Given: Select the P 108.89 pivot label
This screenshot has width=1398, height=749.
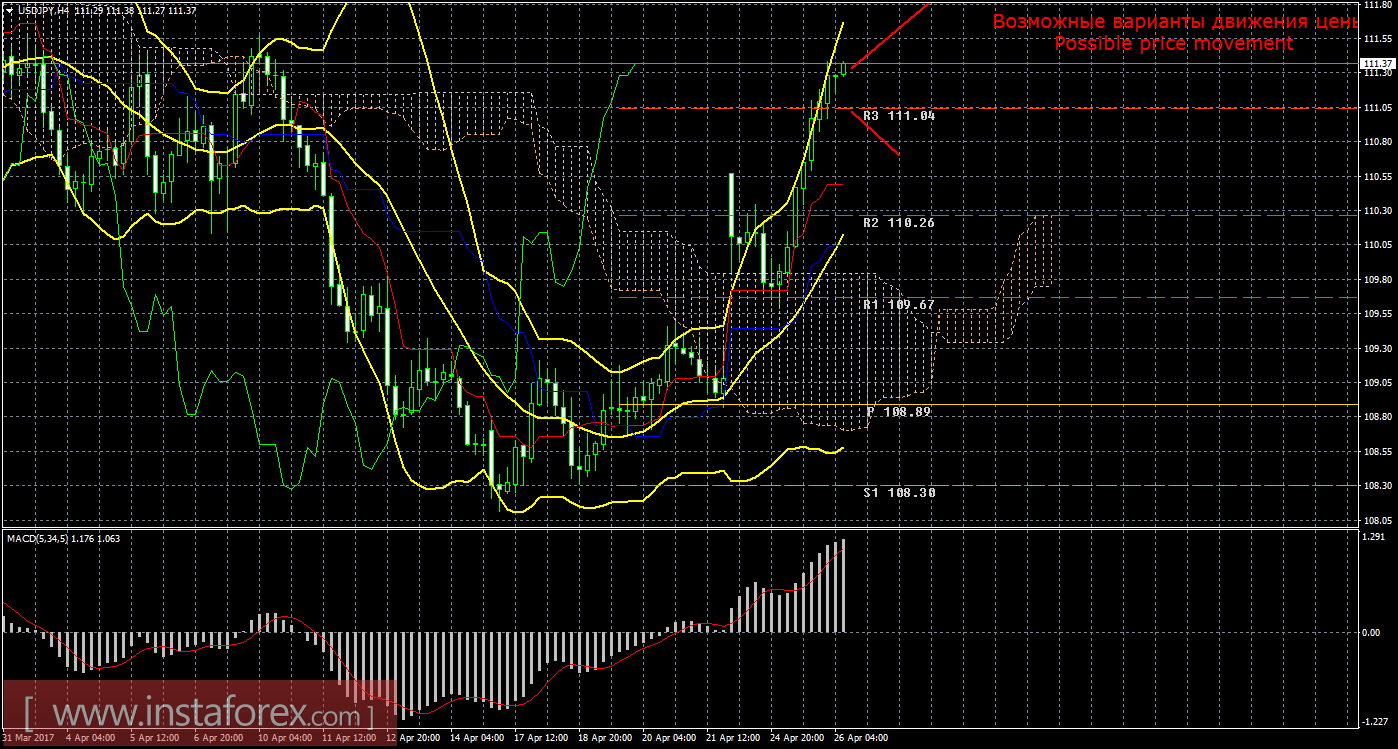Looking at the screenshot, I should click(x=898, y=411).
